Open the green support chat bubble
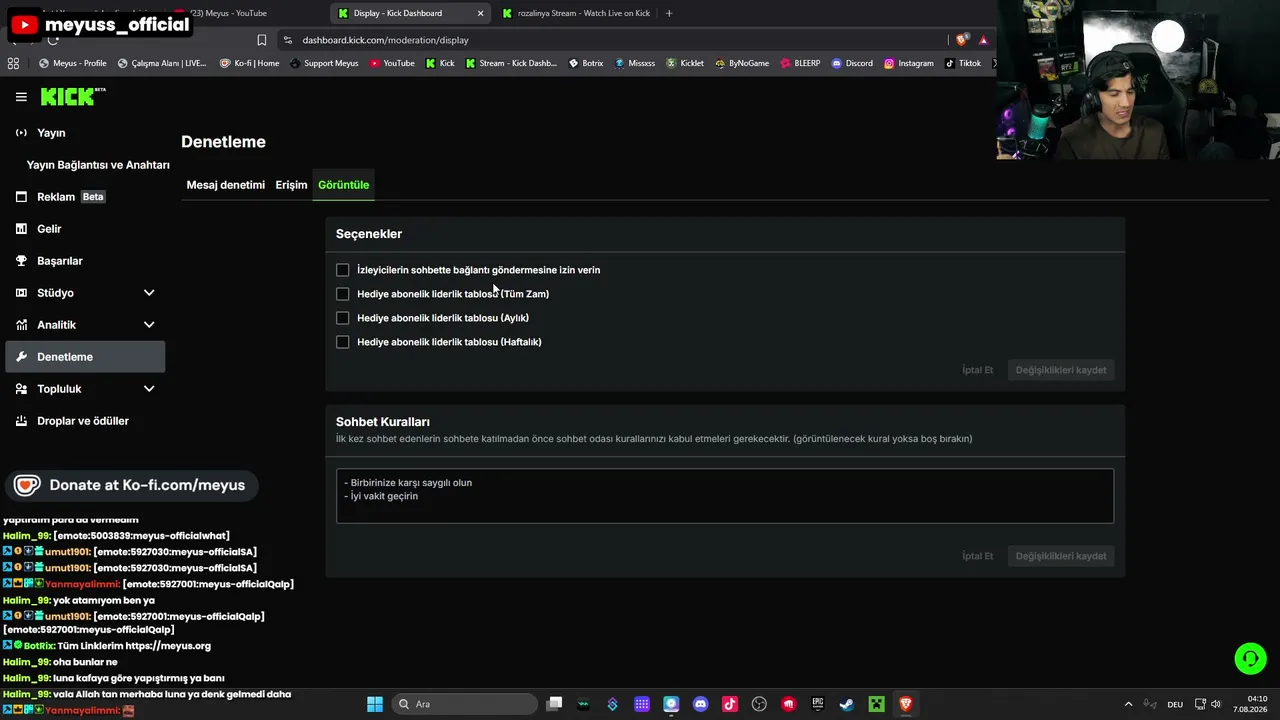 click(x=1250, y=658)
